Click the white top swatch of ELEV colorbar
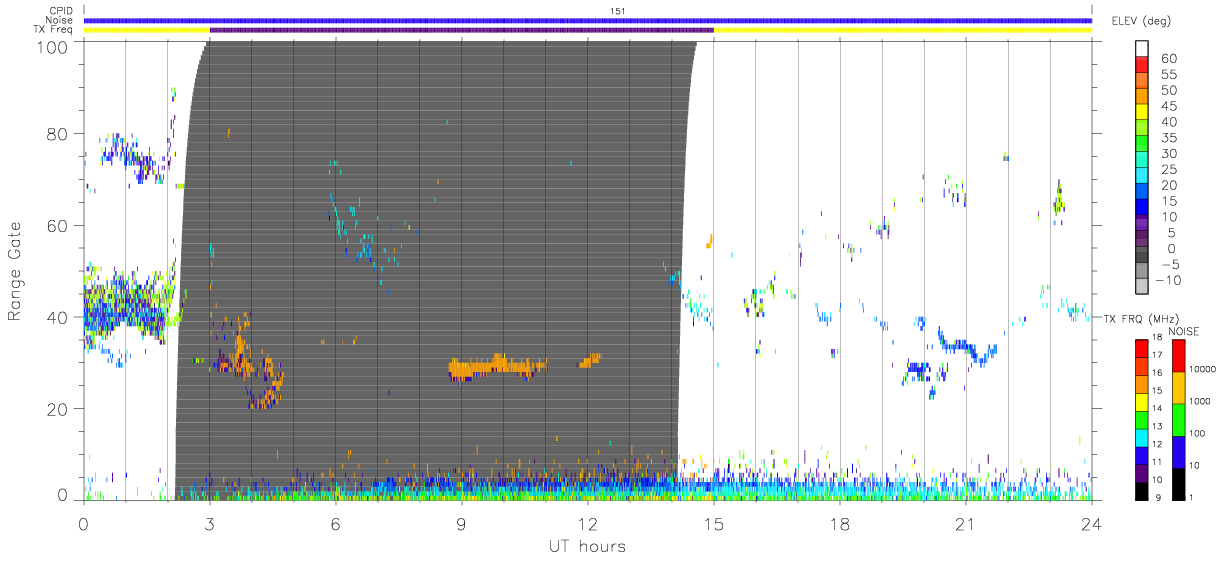The width and height of the screenshot is (1228, 567). point(1141,48)
